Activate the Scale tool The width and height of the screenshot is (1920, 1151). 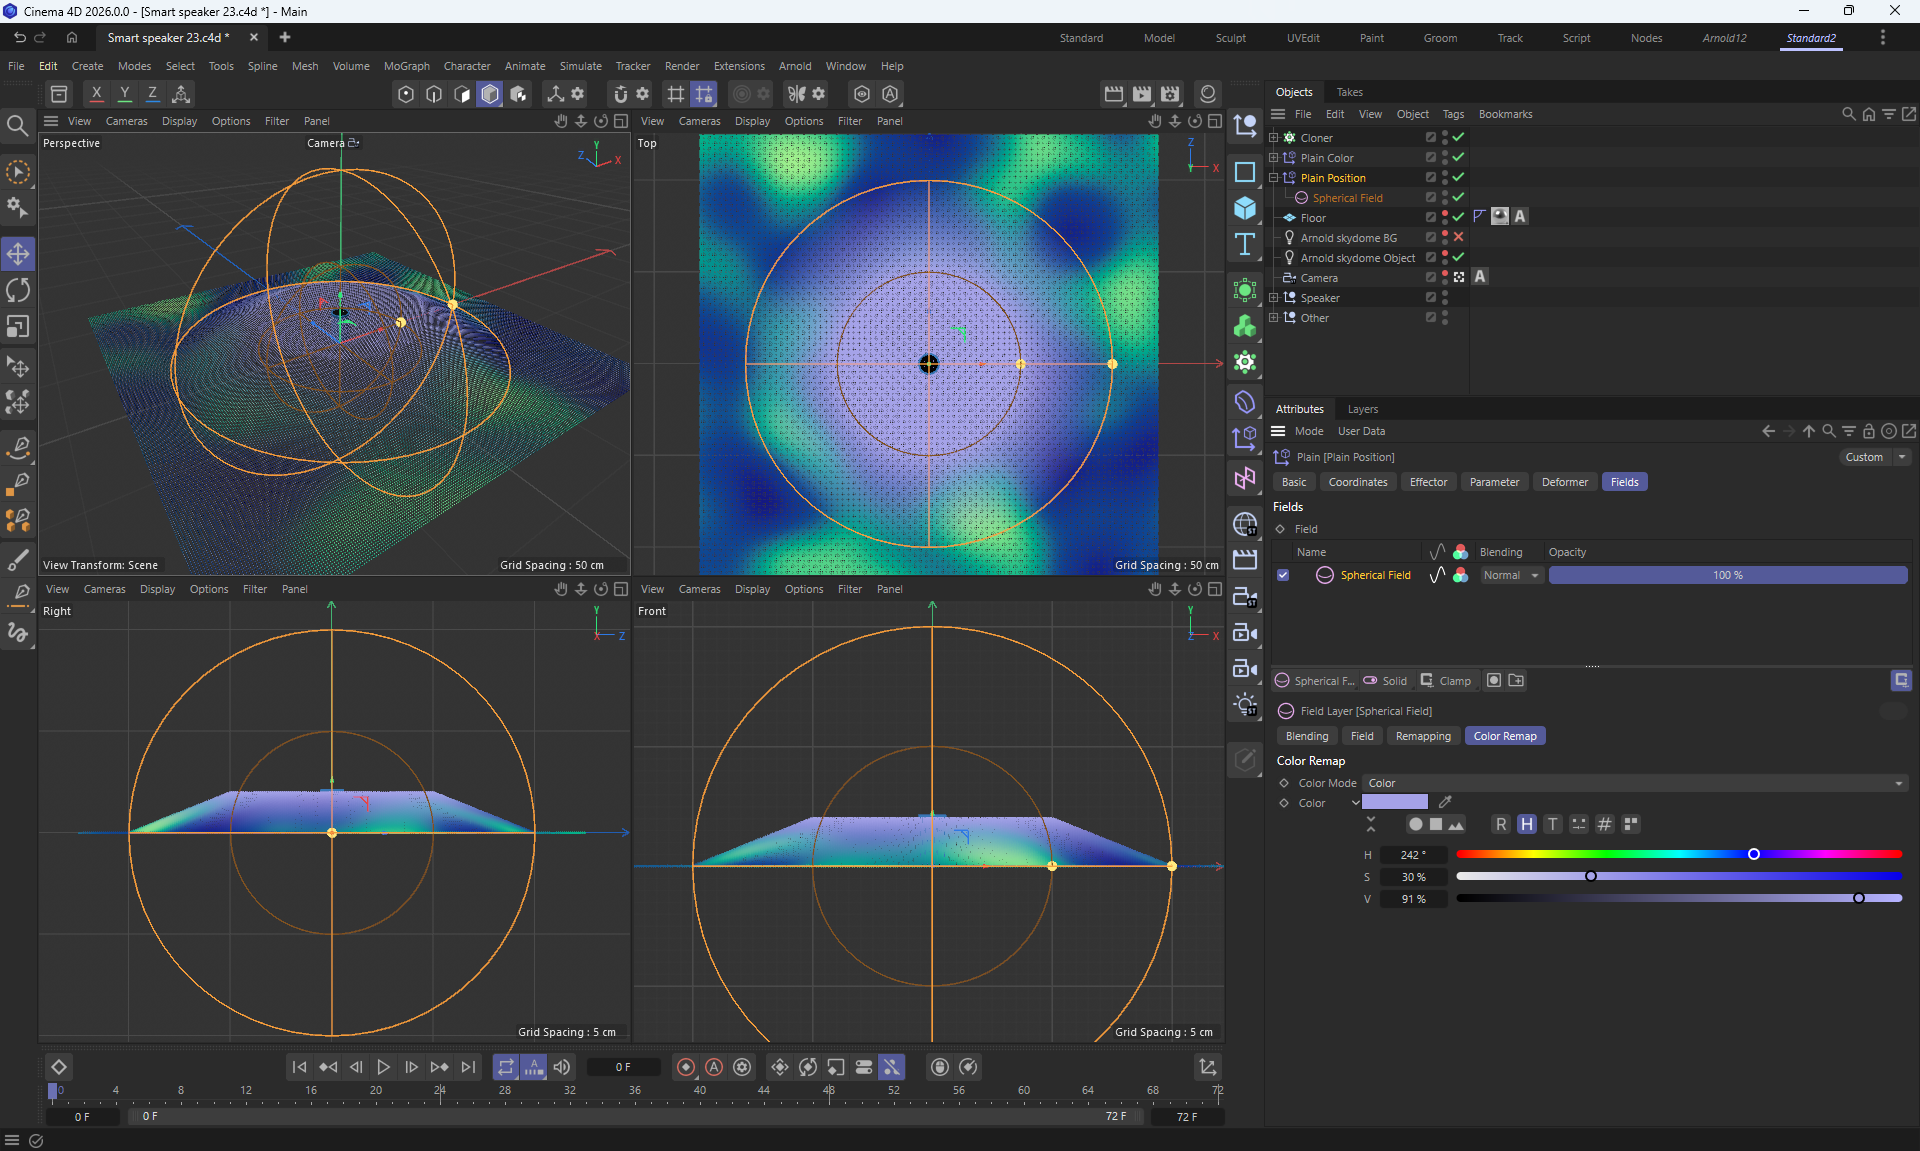tap(18, 327)
